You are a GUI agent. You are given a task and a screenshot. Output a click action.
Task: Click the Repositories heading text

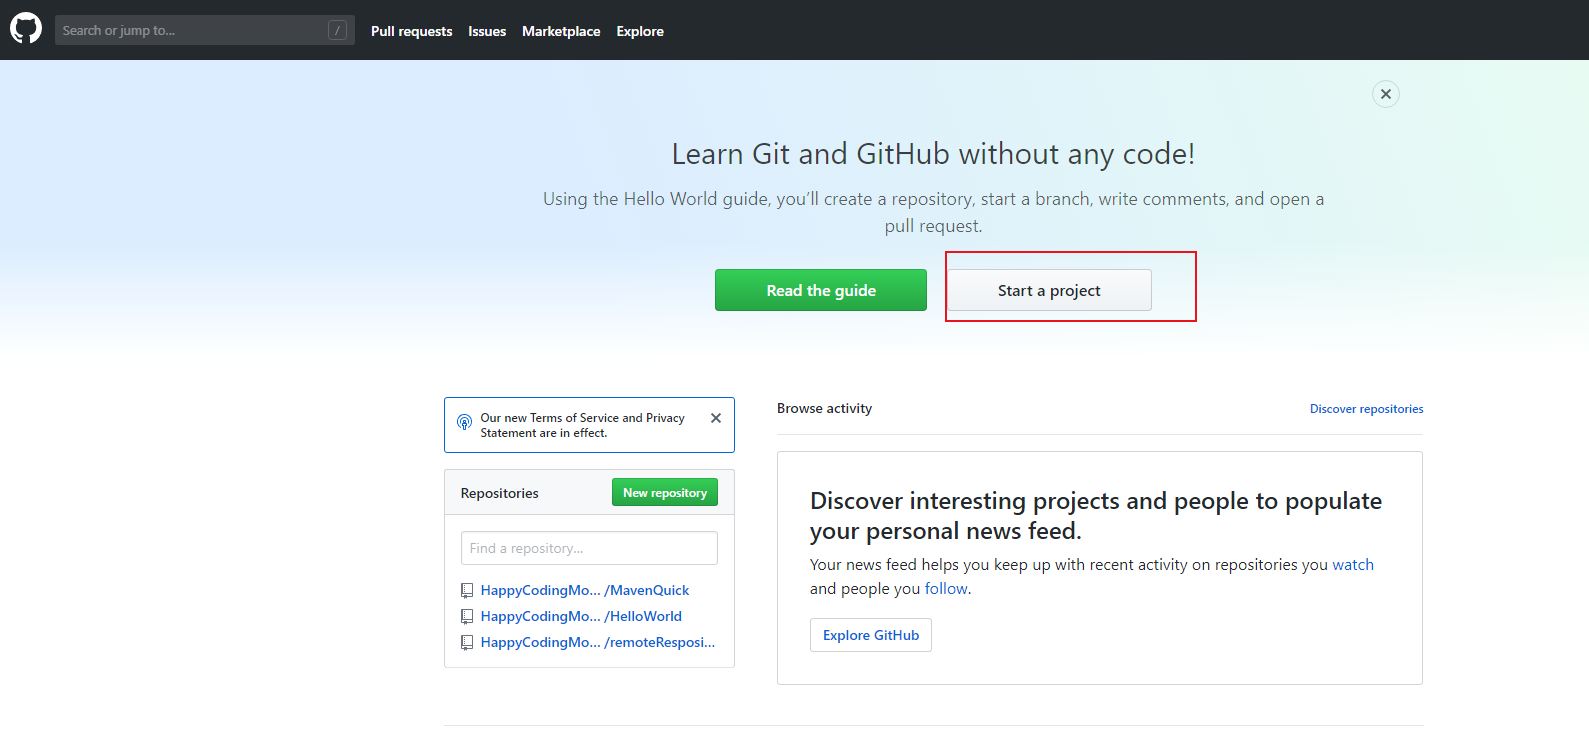coord(499,493)
